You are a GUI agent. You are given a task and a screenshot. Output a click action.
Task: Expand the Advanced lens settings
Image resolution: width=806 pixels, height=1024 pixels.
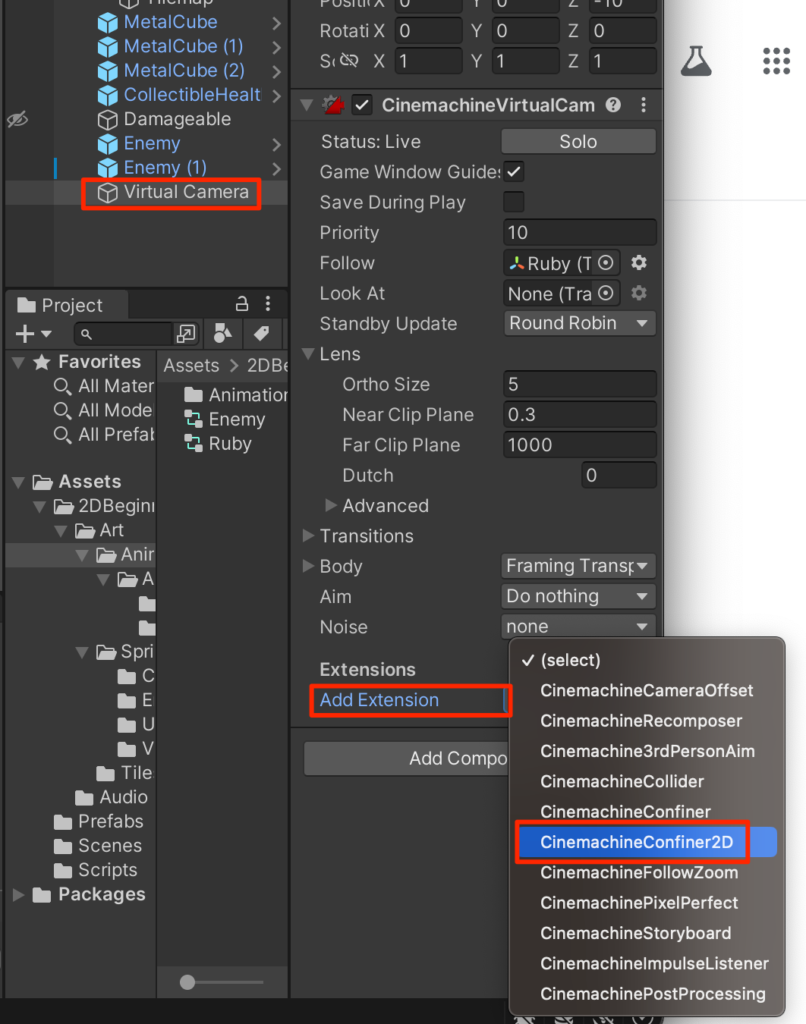coord(330,505)
